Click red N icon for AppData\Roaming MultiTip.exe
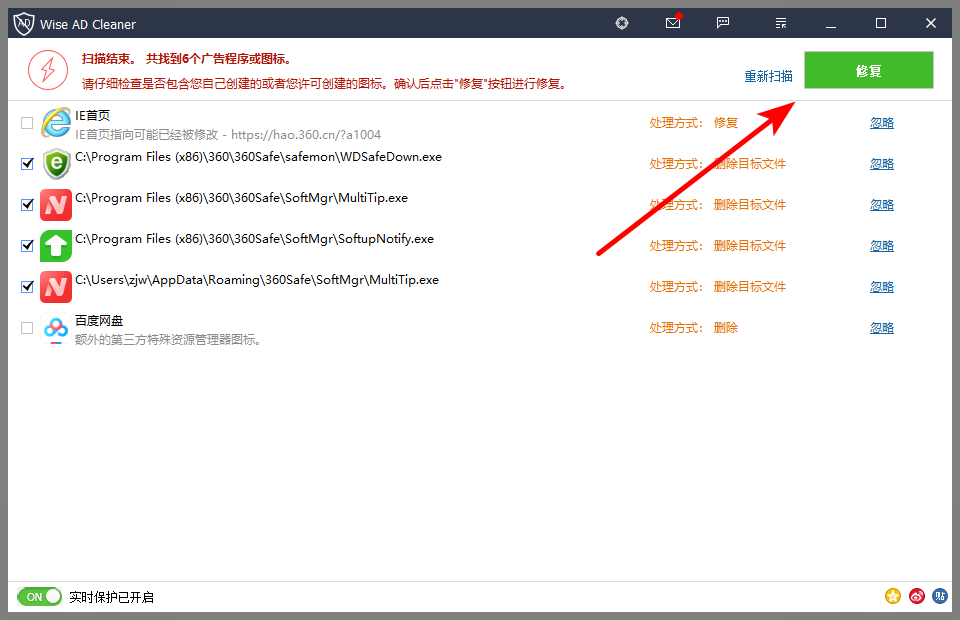 coord(56,286)
